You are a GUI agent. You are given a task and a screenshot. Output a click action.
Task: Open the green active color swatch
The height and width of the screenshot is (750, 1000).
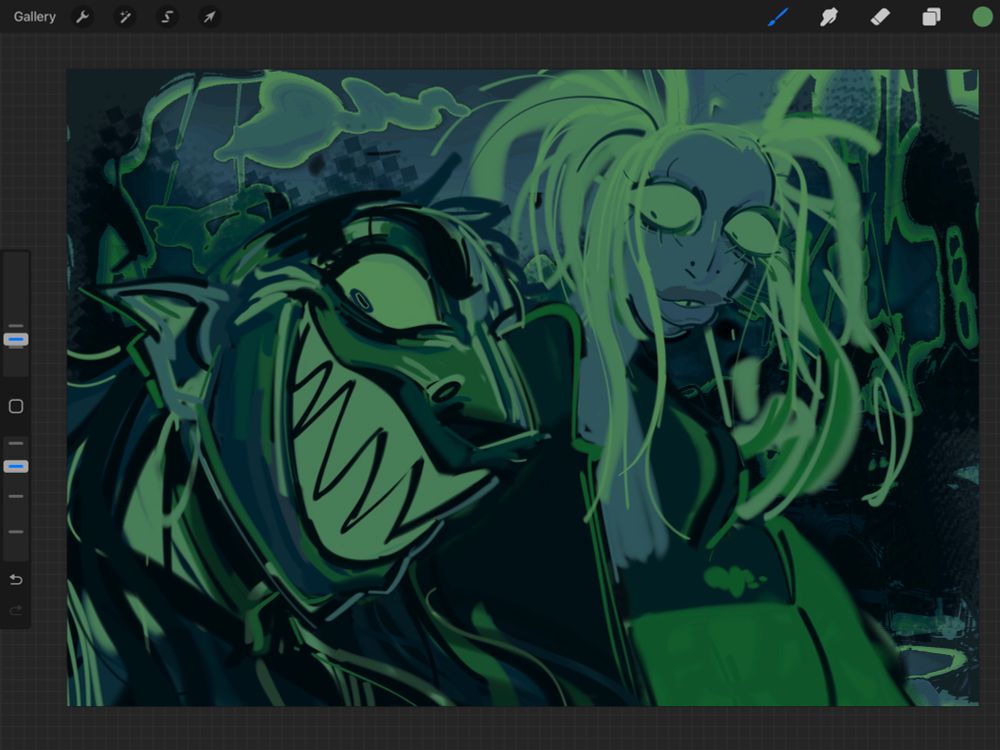pos(982,17)
